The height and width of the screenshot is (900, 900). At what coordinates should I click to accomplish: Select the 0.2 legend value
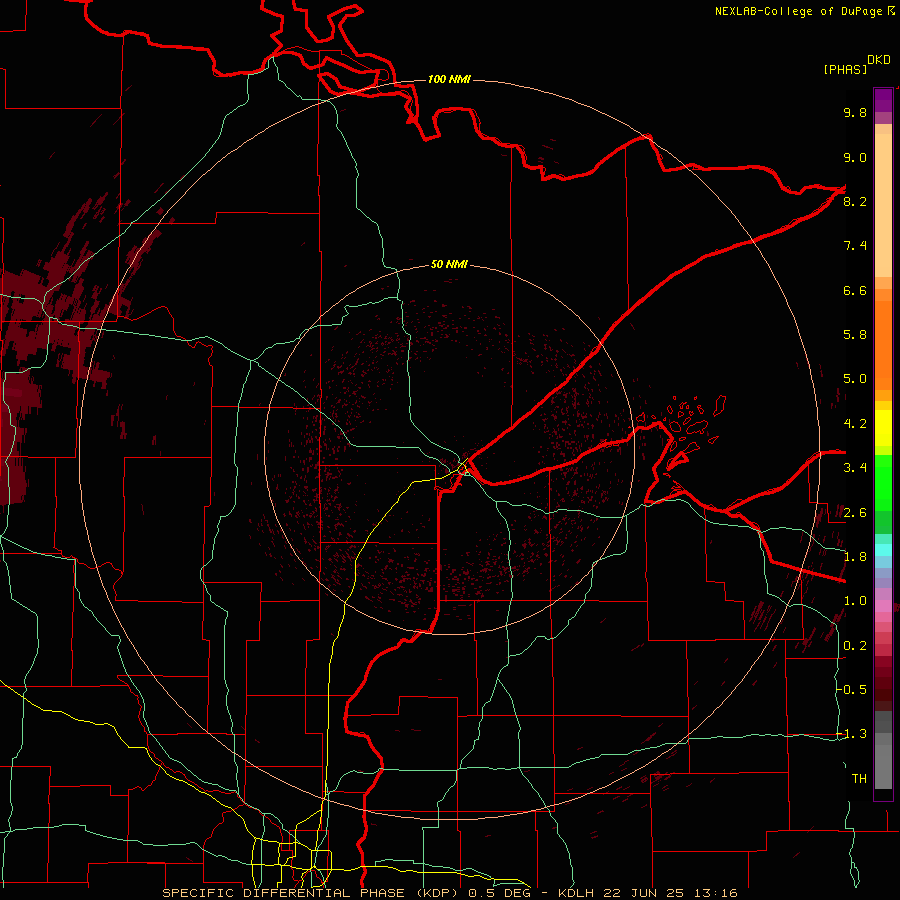[x=855, y=645]
